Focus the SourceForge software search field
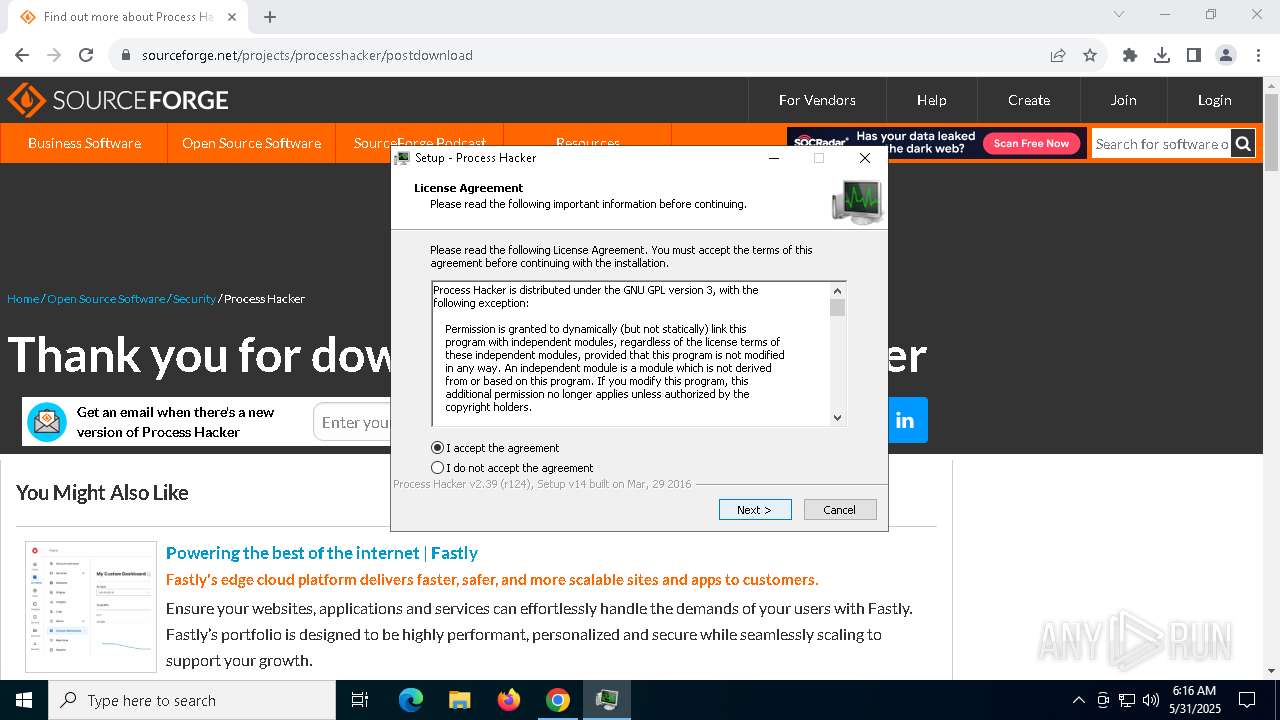The image size is (1280, 720). 1161,144
